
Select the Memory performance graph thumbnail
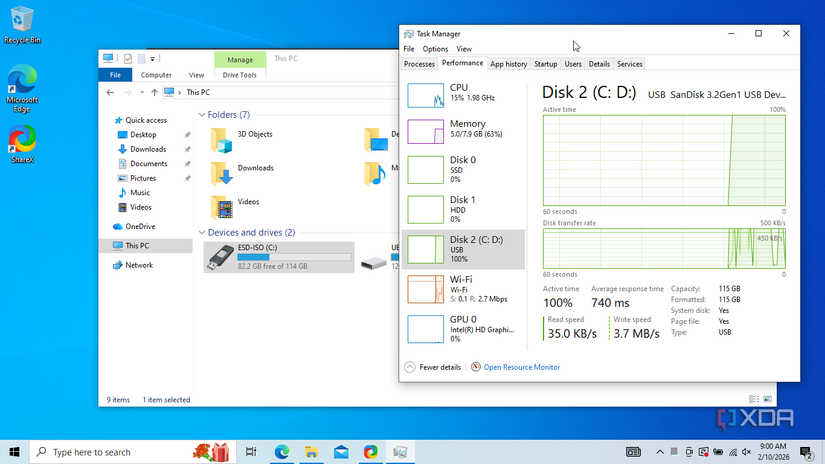(x=425, y=132)
